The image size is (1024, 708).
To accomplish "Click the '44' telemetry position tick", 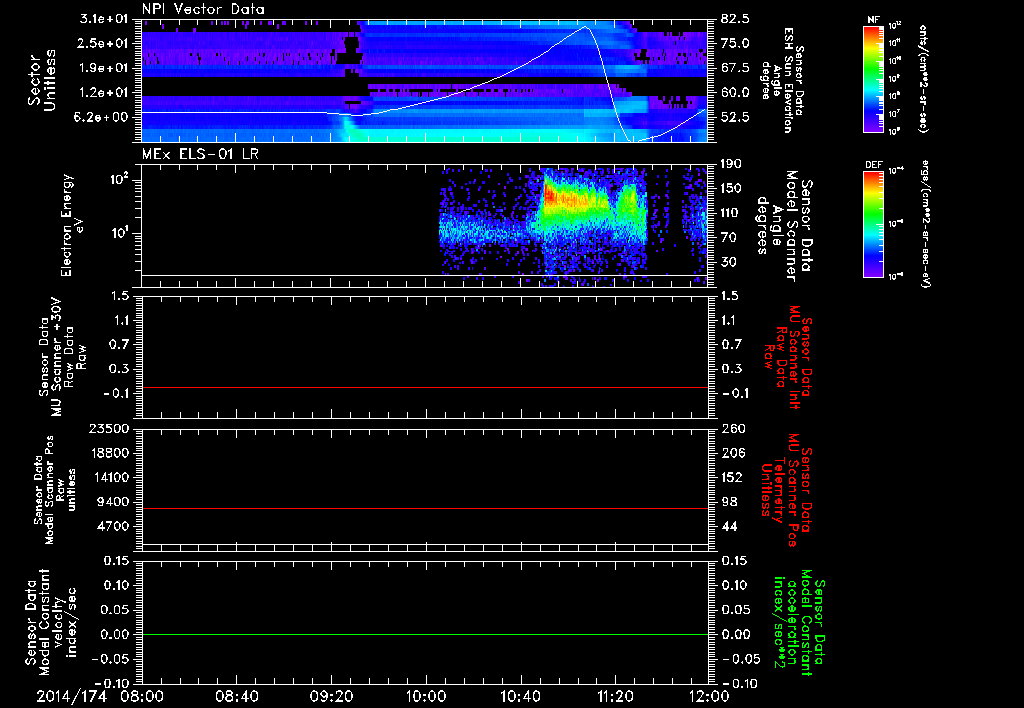I will [x=728, y=526].
